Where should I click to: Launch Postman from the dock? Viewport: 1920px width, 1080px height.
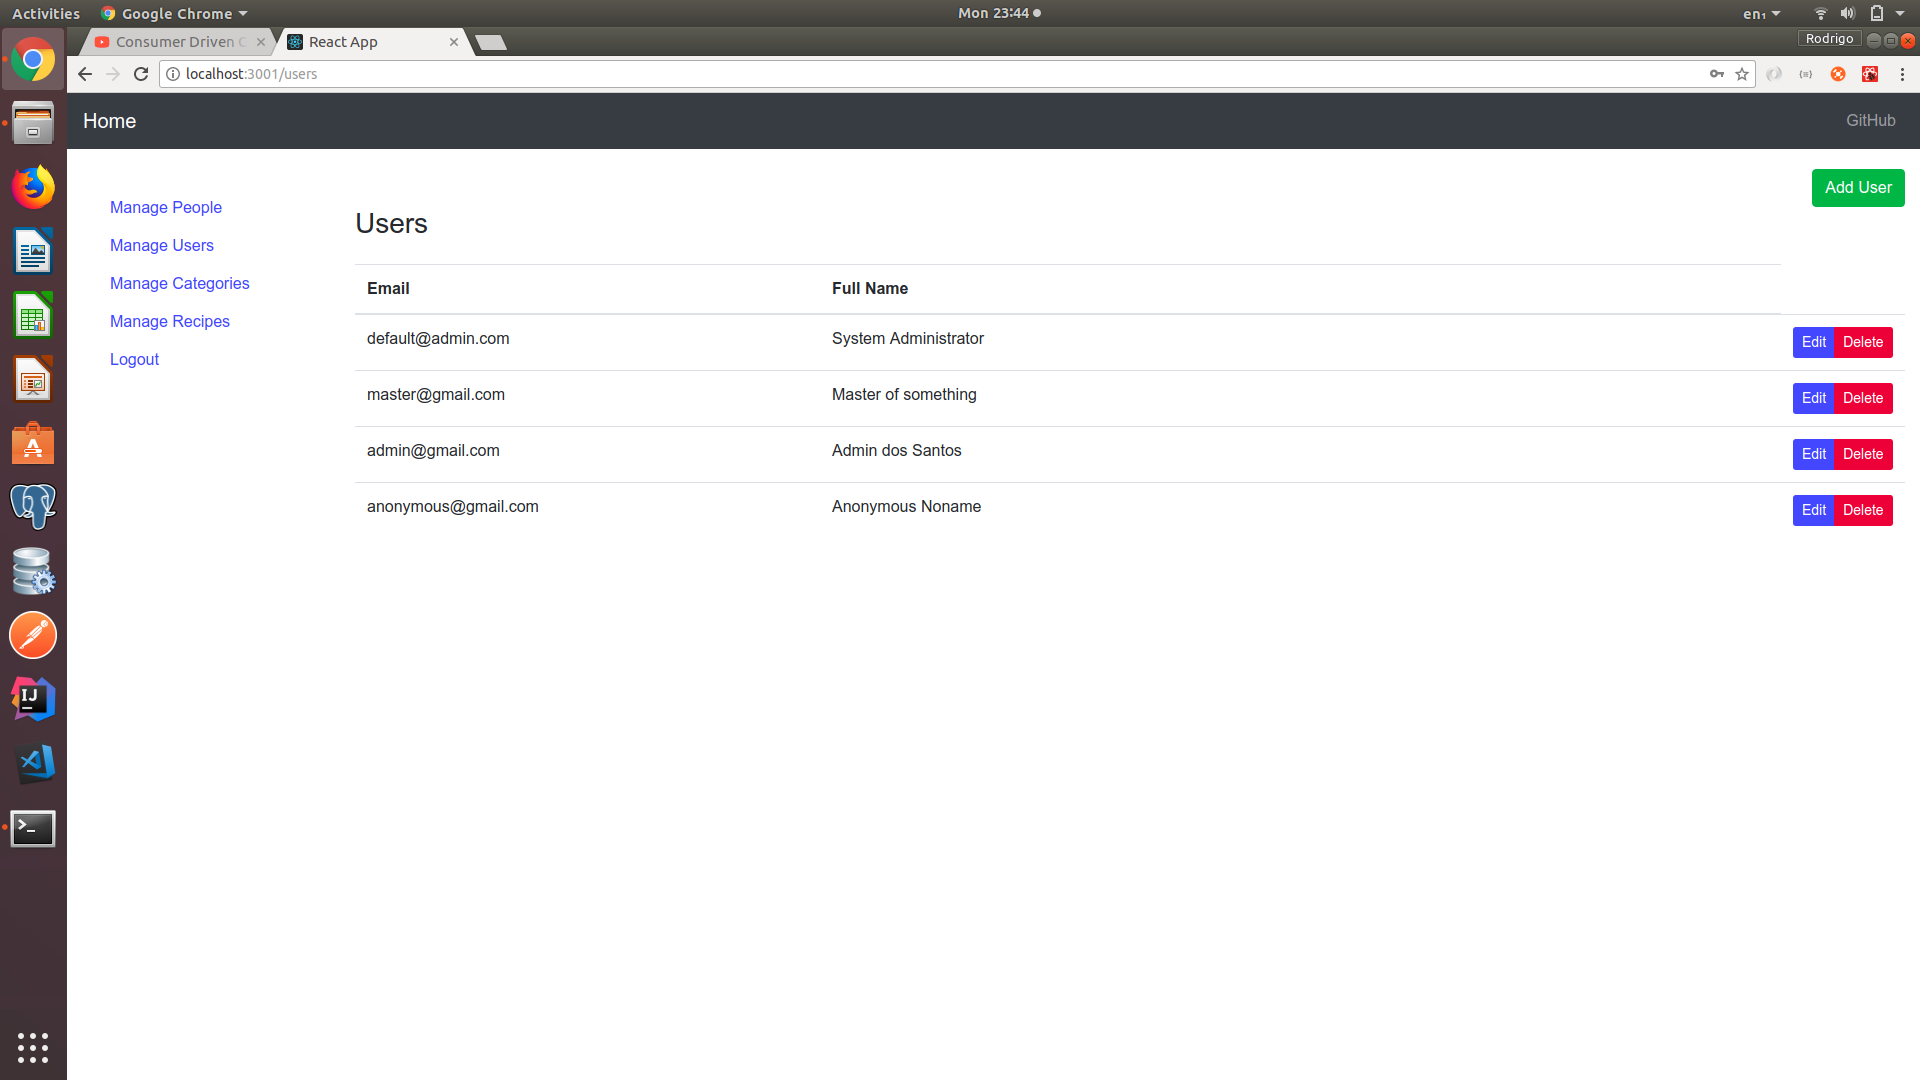(x=33, y=636)
